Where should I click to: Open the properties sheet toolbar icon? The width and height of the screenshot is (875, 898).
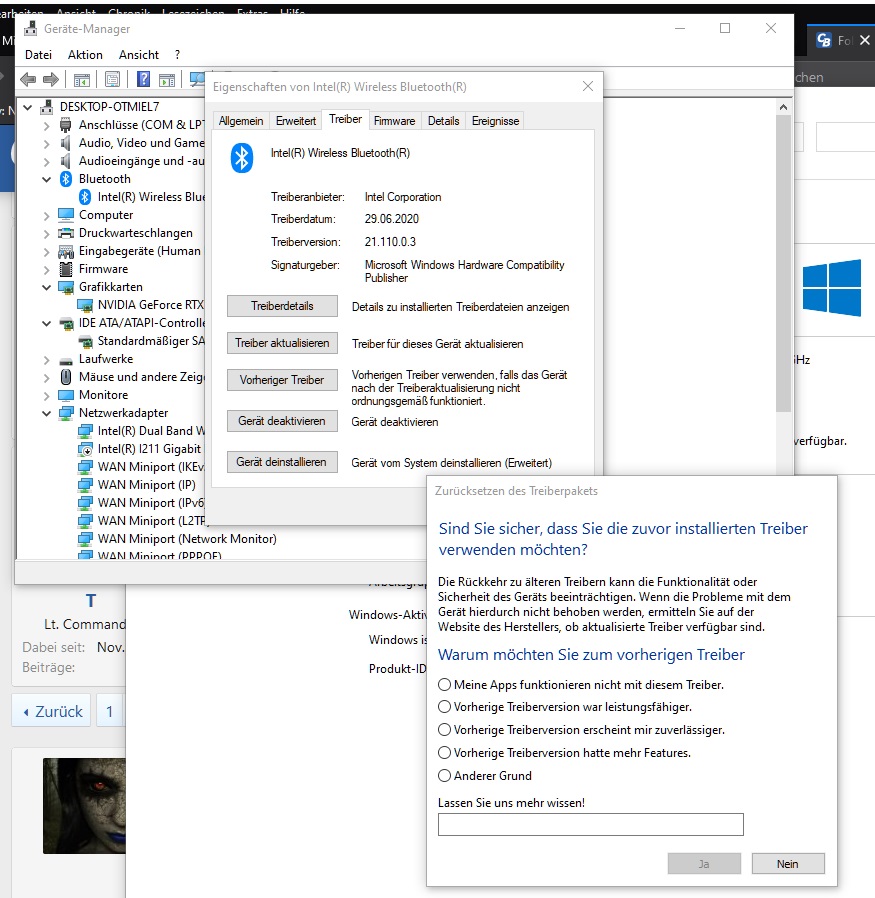click(x=113, y=80)
